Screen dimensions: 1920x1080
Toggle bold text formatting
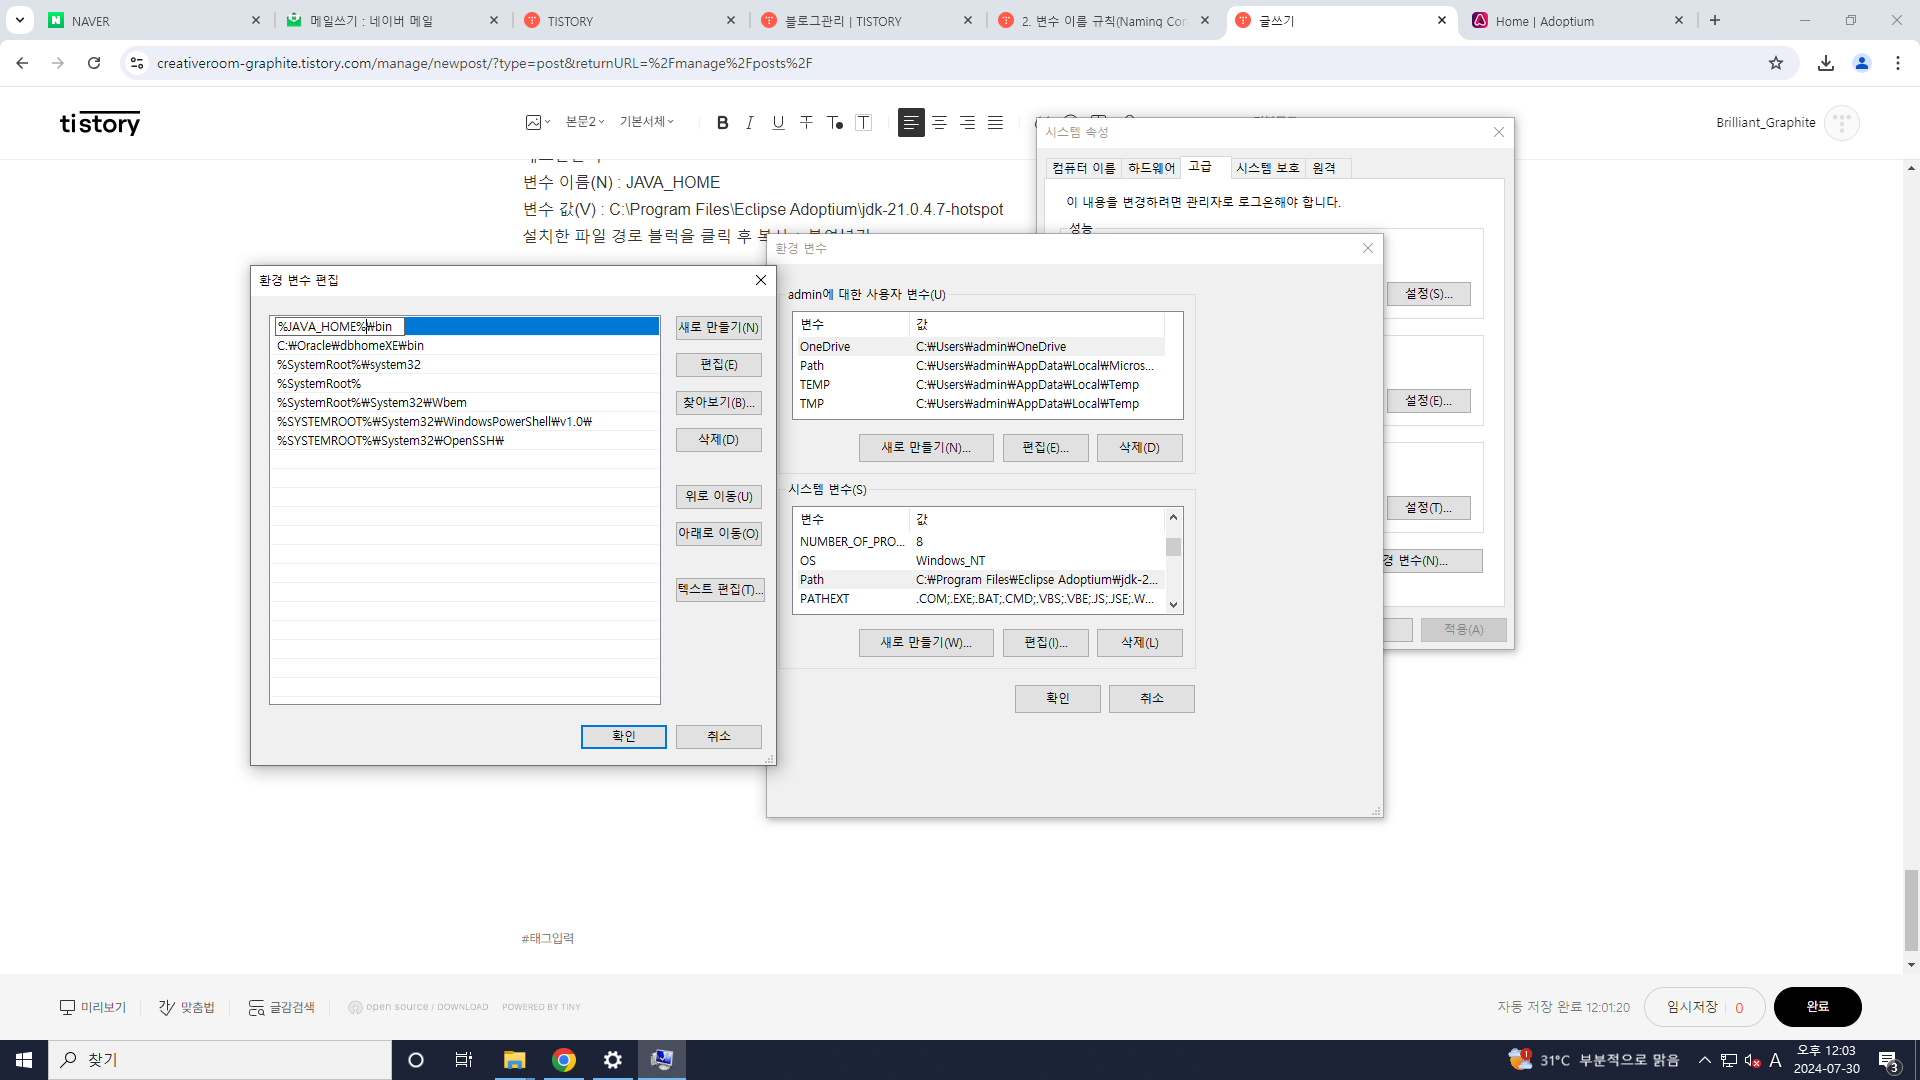[722, 123]
